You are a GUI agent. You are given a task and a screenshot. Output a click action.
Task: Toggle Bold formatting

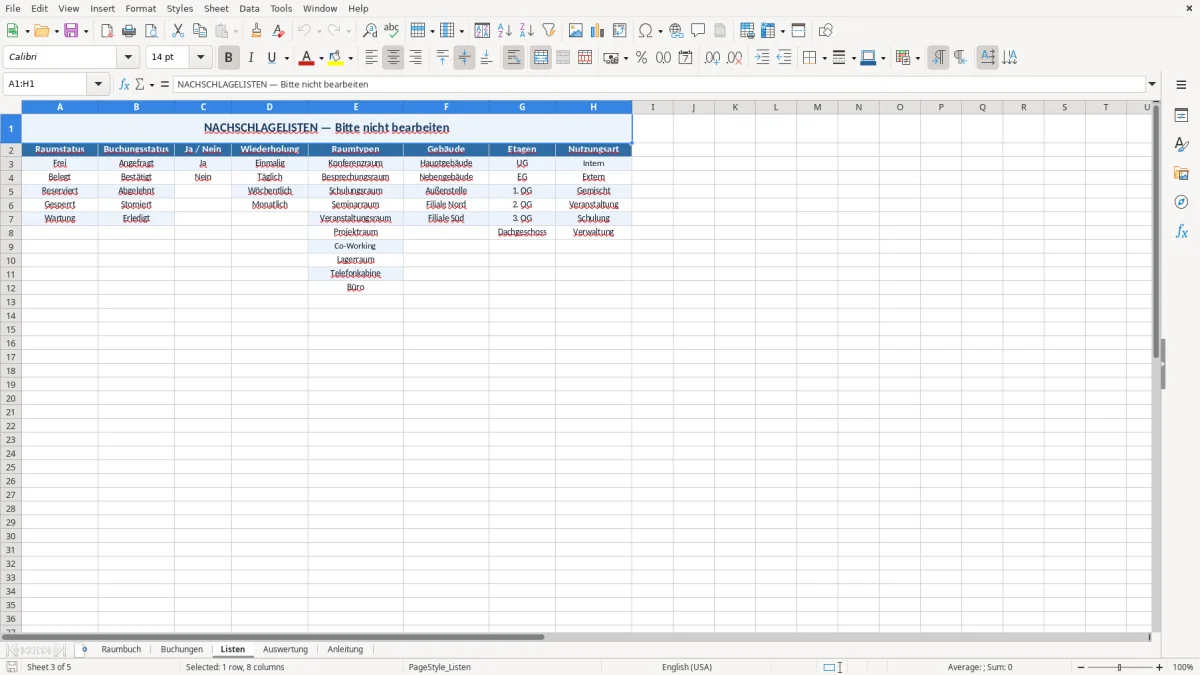click(x=228, y=58)
